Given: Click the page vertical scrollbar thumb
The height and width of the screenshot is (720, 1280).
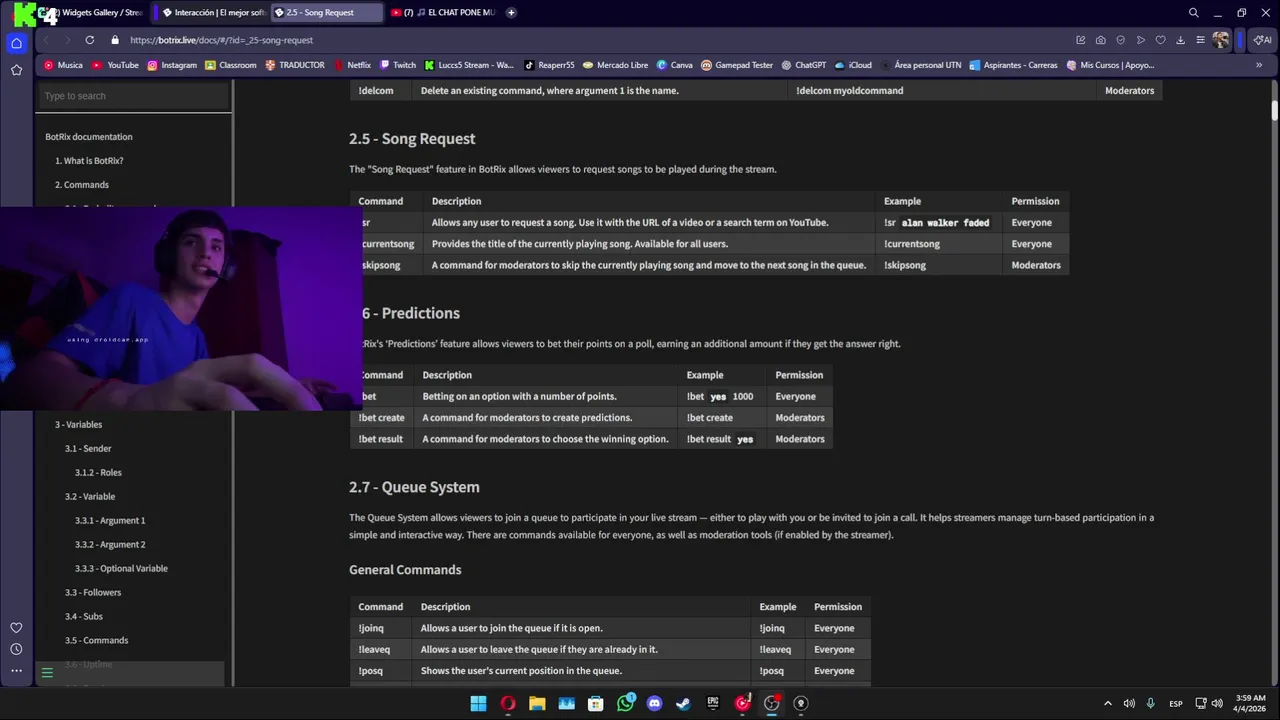Looking at the screenshot, I should (x=1275, y=109).
